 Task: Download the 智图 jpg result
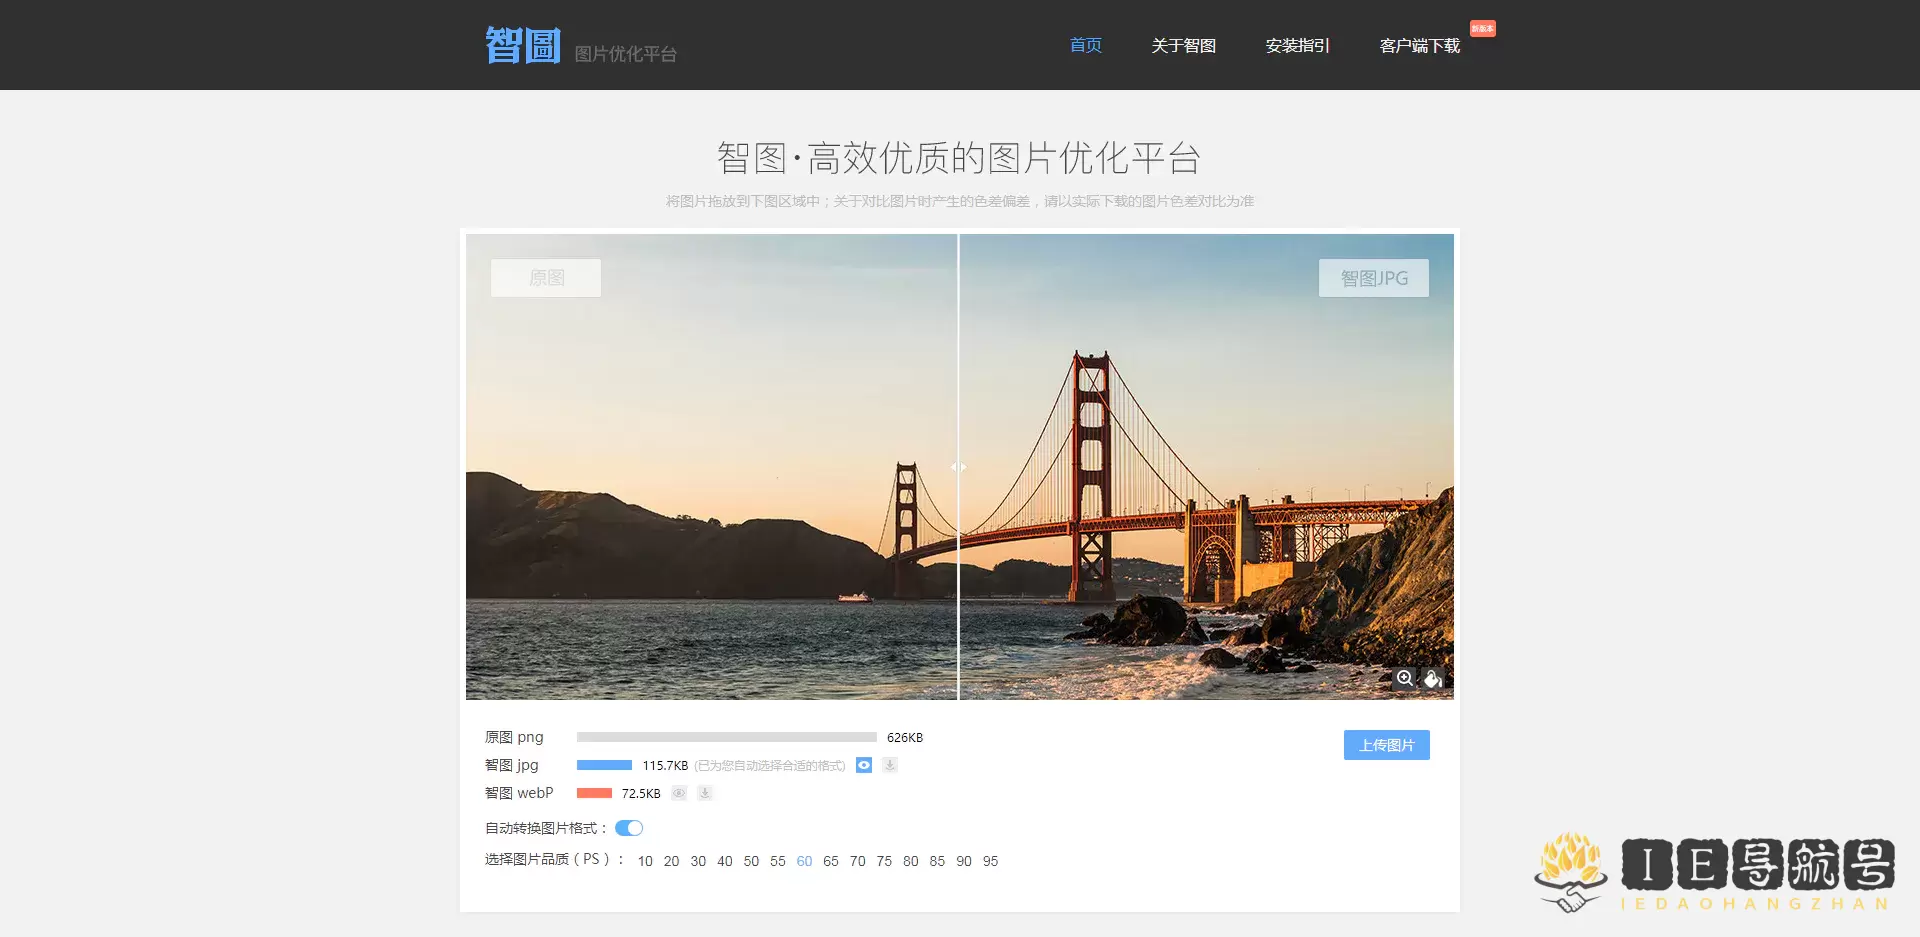[890, 765]
